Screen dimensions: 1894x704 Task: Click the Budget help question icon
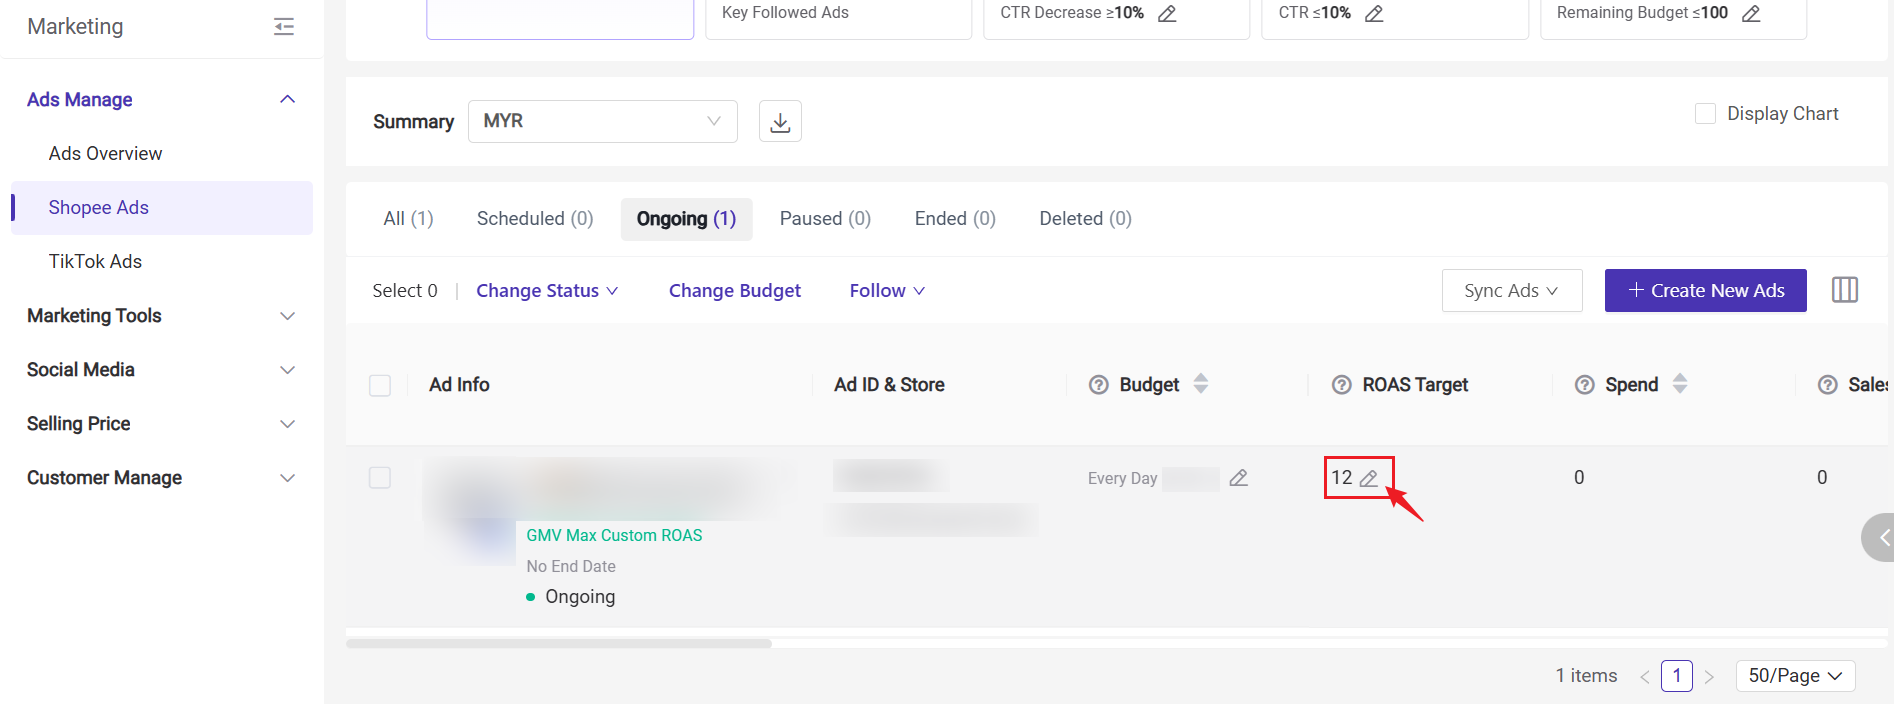coord(1098,385)
